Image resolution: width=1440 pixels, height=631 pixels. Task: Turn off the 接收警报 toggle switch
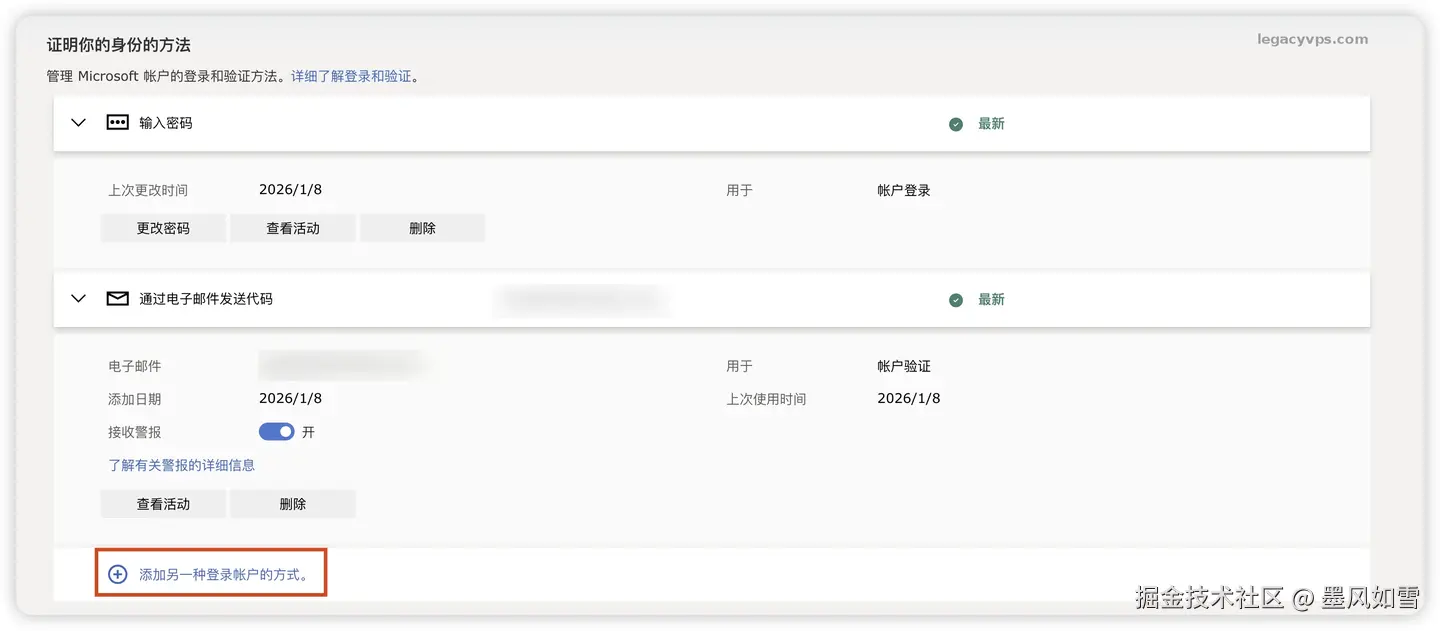[x=276, y=432]
